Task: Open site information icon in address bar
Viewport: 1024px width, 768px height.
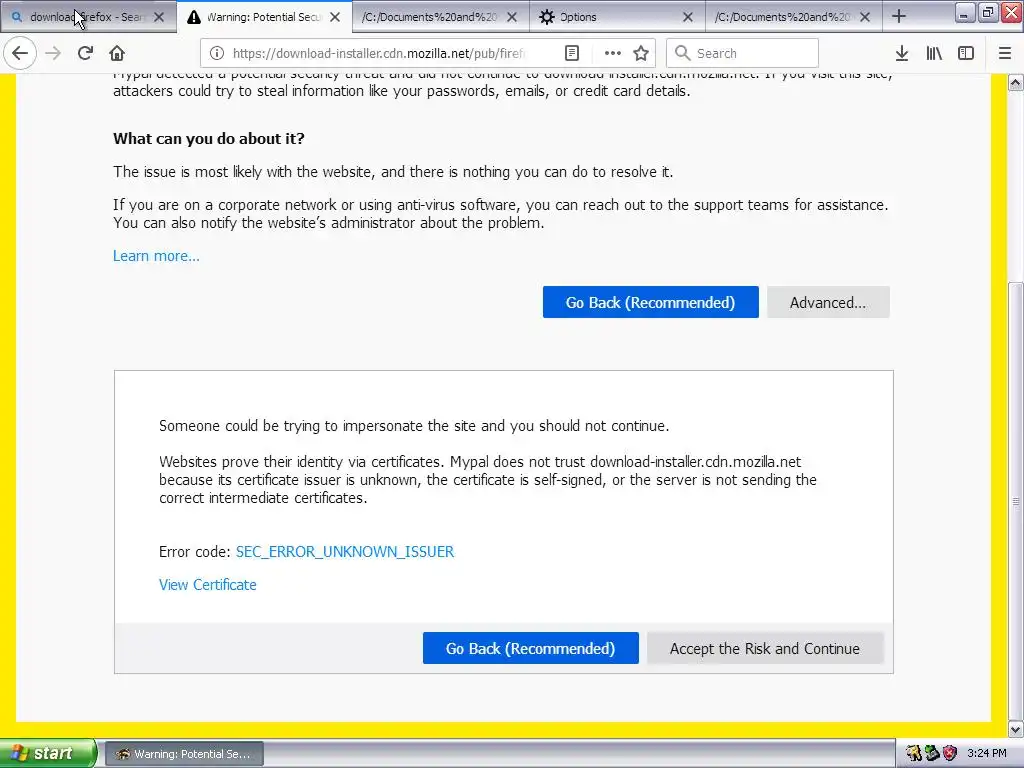Action: coord(217,53)
